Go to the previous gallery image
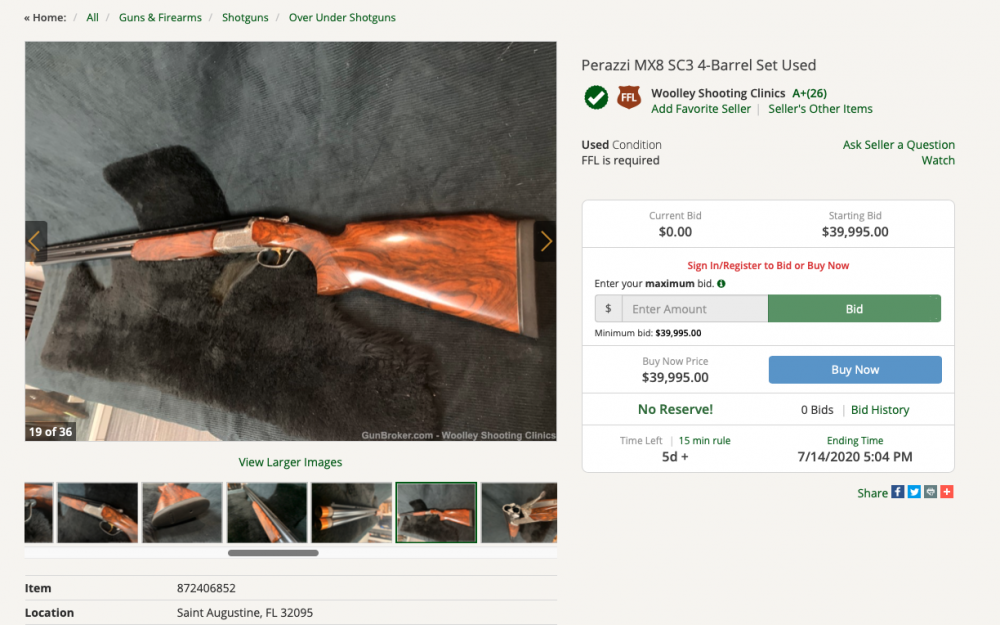This screenshot has height=625, width=1000. [x=35, y=241]
